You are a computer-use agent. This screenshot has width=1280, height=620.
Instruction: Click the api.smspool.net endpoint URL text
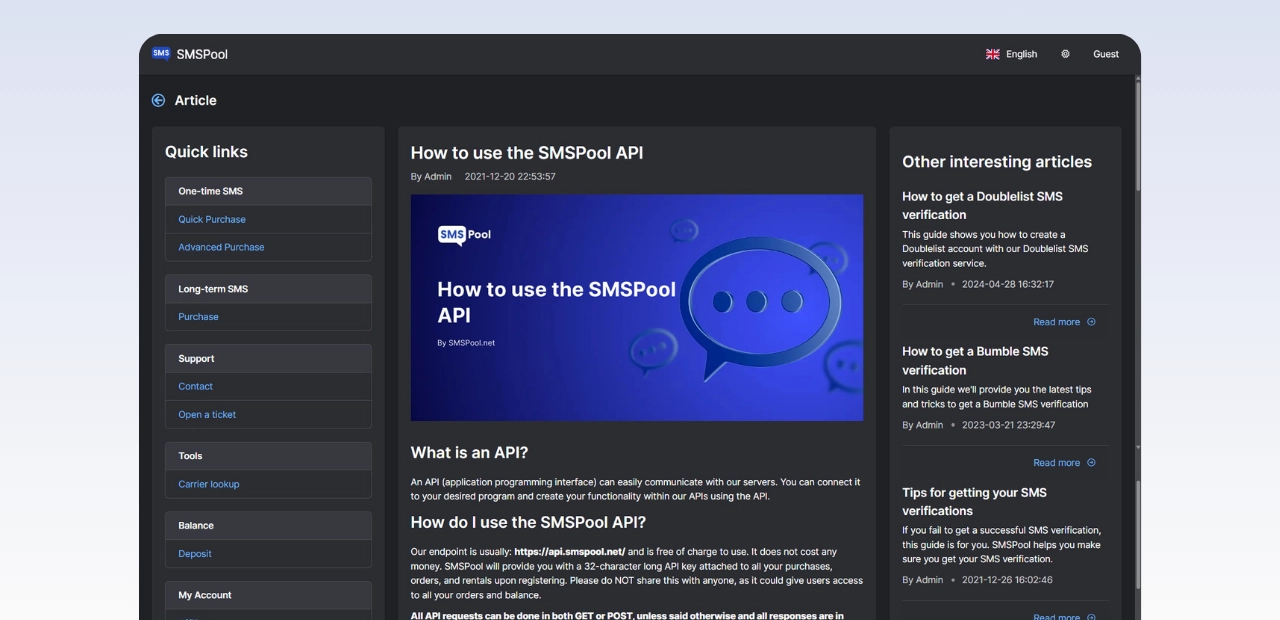click(x=570, y=552)
